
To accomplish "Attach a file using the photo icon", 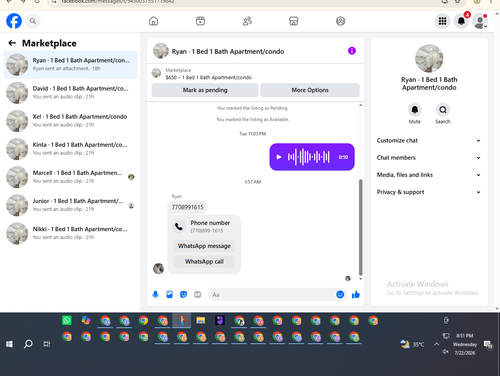I will 169,295.
